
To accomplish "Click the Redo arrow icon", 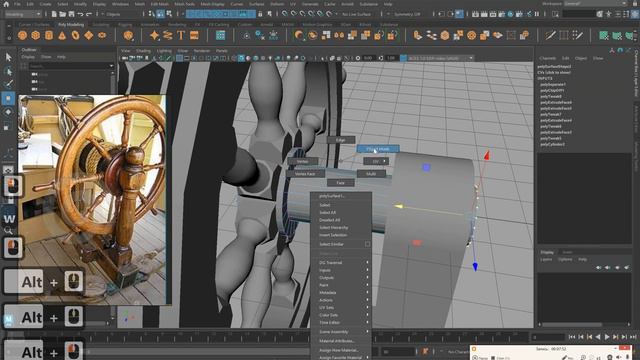I will point(89,14).
